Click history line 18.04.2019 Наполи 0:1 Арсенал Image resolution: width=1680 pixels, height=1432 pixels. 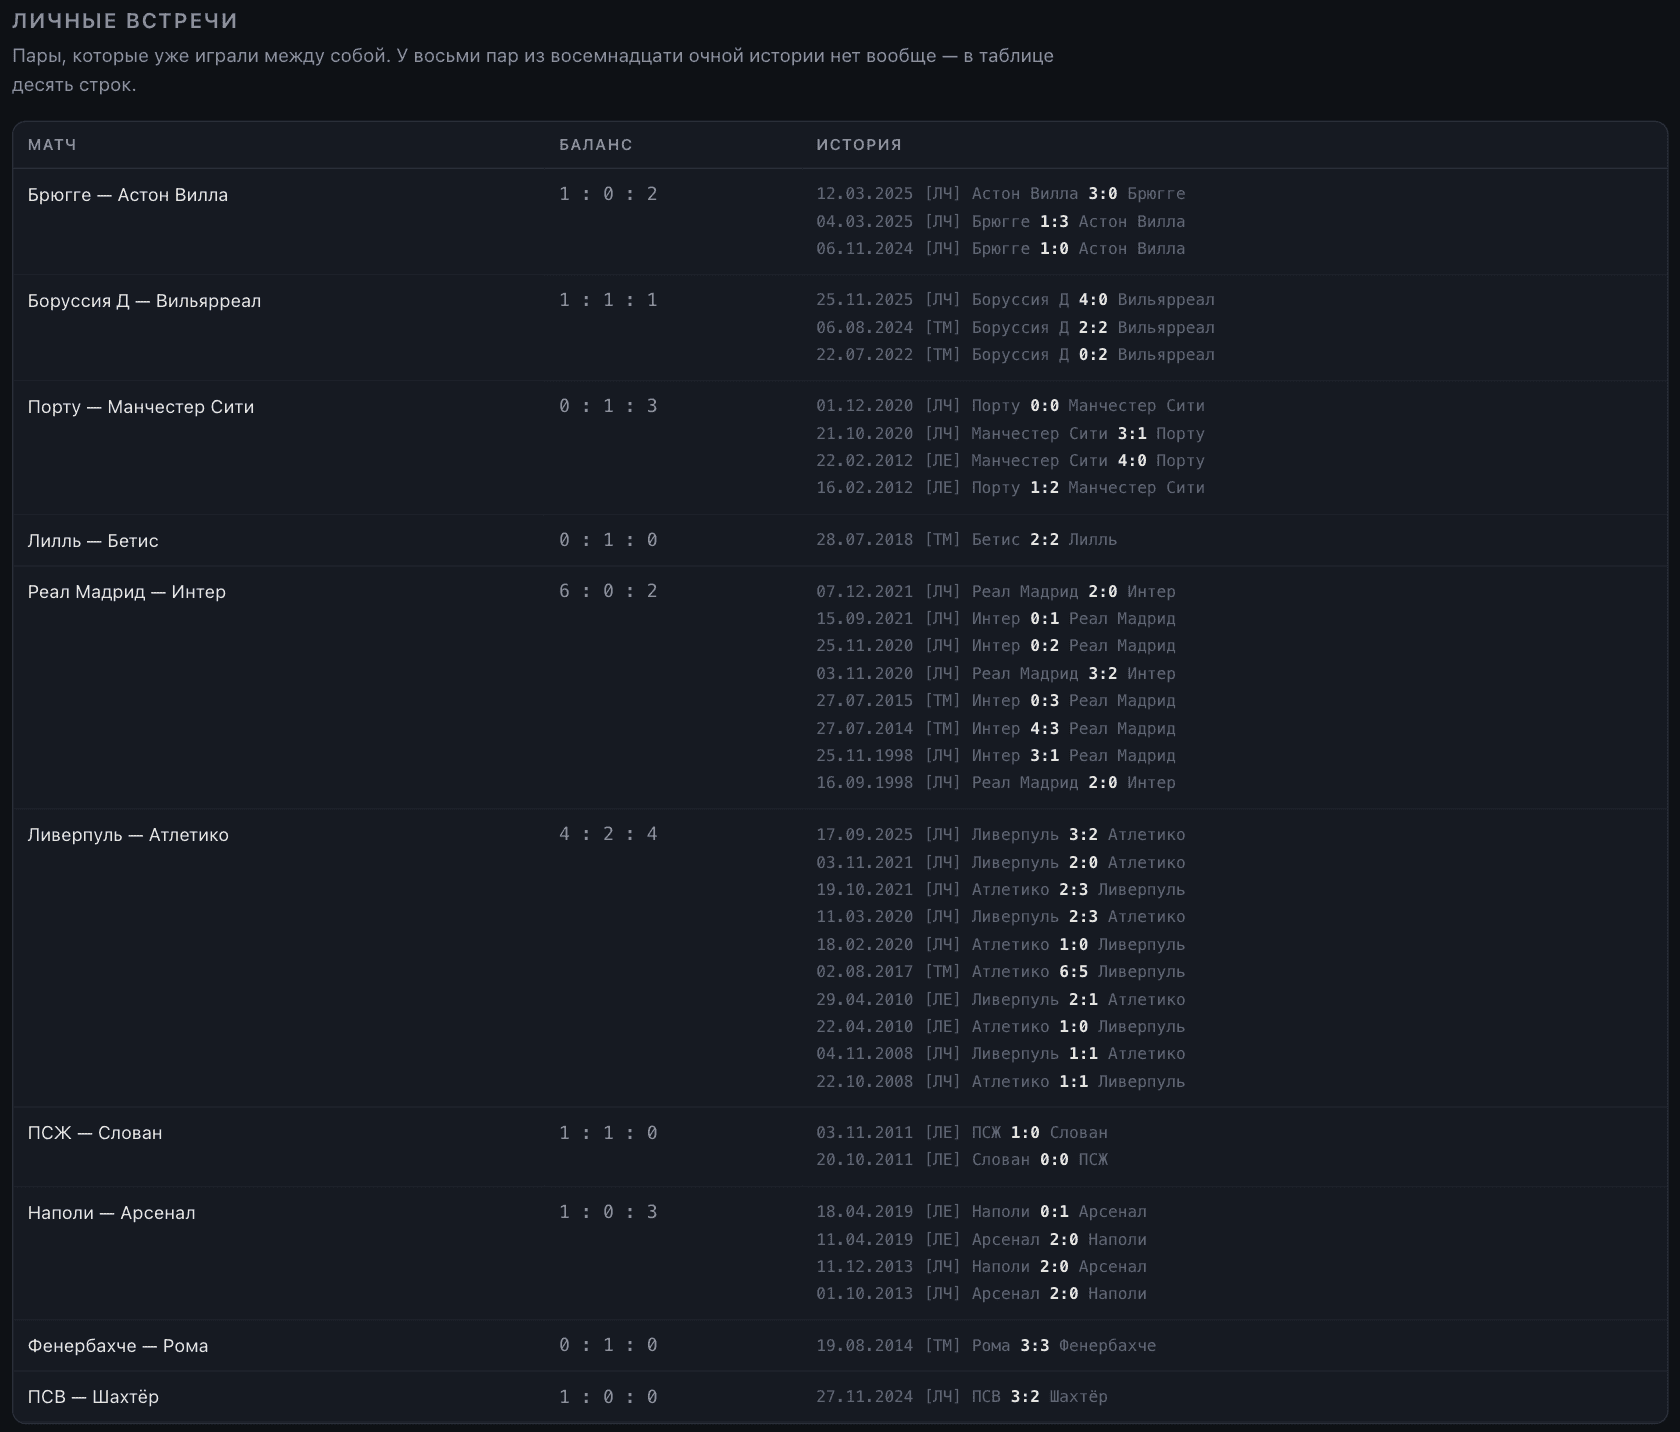tap(981, 1212)
